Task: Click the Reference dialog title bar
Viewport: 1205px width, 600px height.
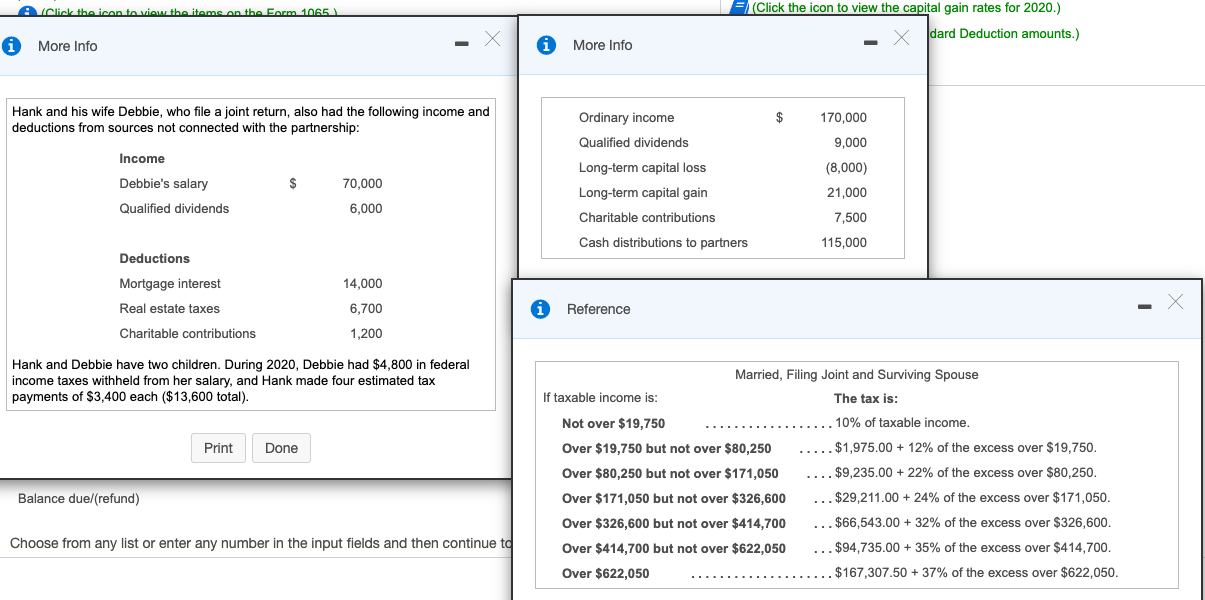Action: [x=700, y=310]
